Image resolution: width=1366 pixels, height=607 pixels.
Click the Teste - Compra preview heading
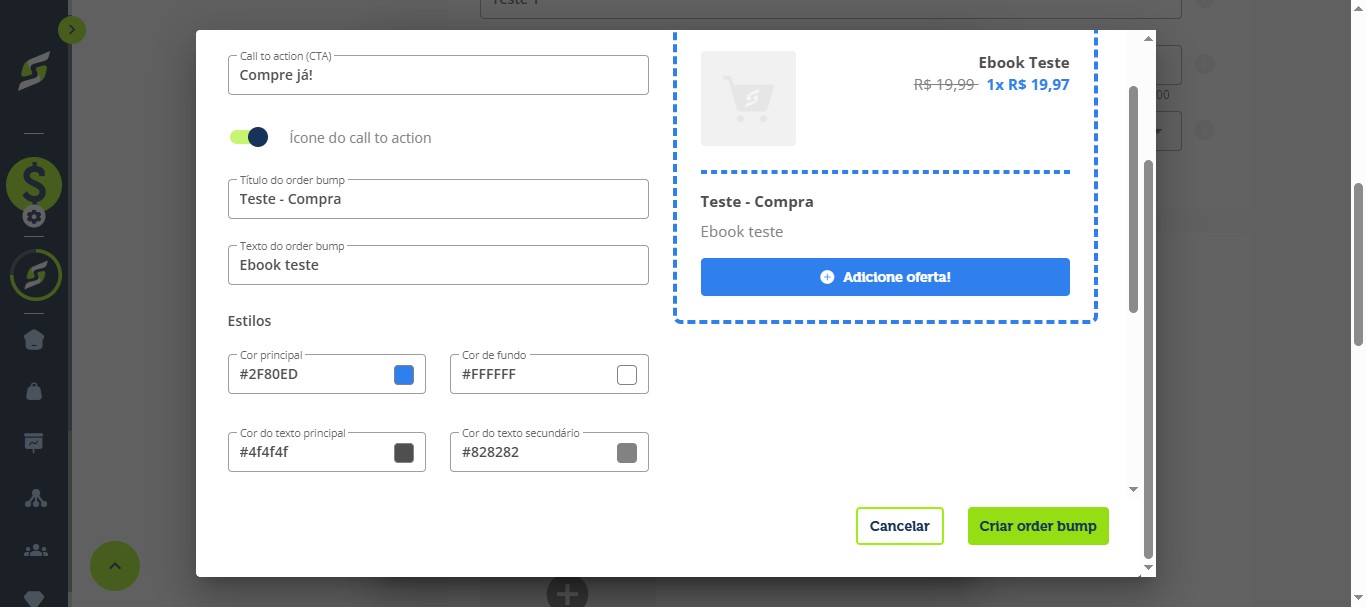[x=757, y=202]
